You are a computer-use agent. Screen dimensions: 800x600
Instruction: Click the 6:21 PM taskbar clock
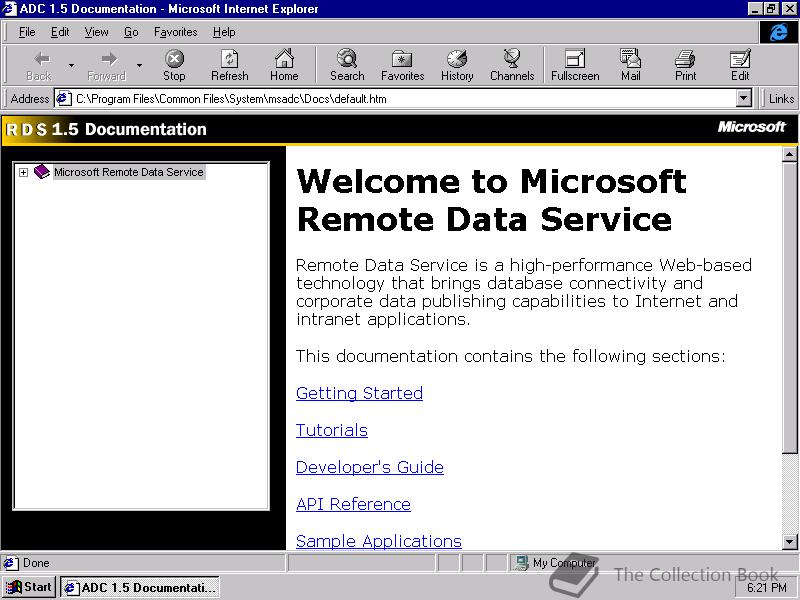coord(766,588)
